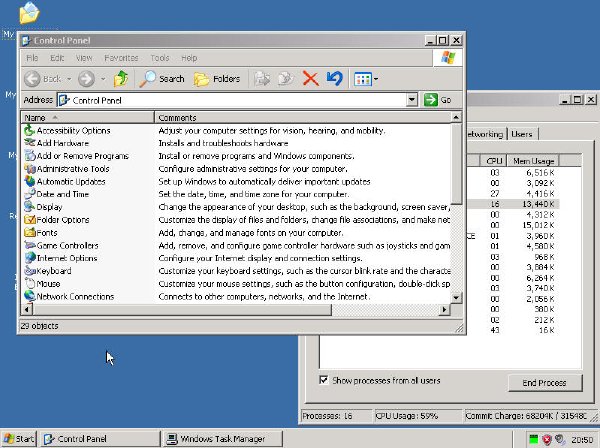This screenshot has width=600, height=448.
Task: Click the horizontal scrollbar left arrow
Action: click(x=27, y=309)
